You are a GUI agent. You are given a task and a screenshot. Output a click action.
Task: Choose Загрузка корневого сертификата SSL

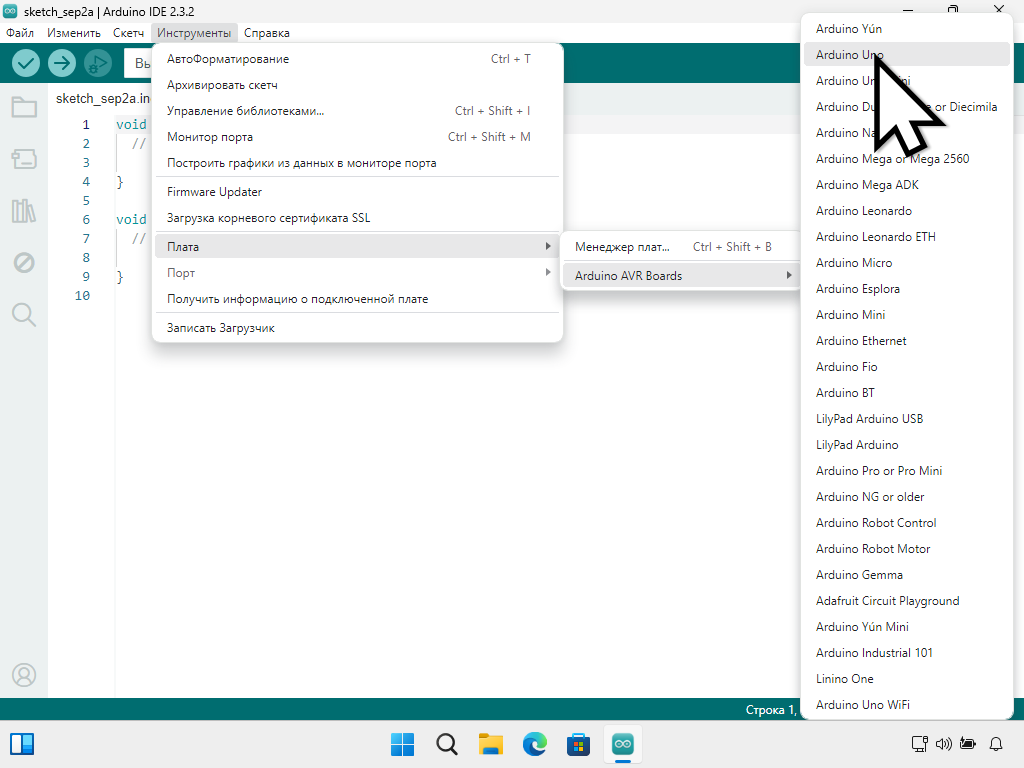(x=357, y=218)
